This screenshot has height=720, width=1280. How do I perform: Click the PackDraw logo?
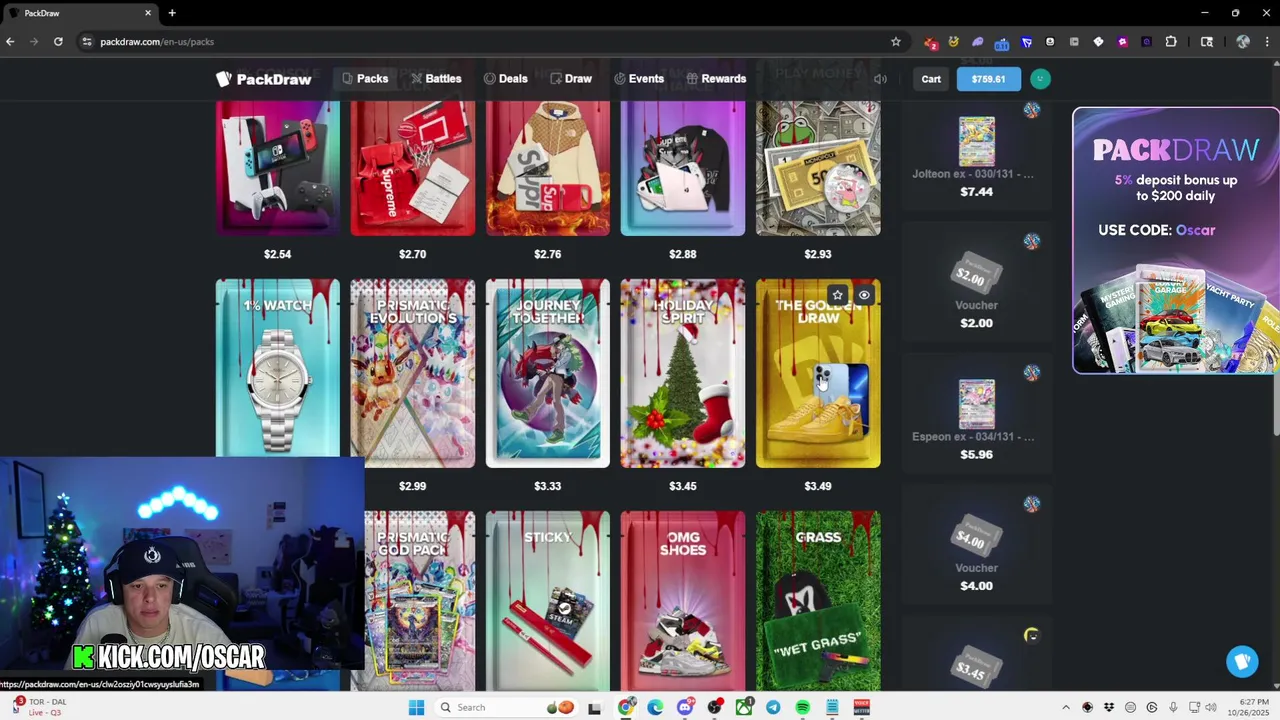264,79
